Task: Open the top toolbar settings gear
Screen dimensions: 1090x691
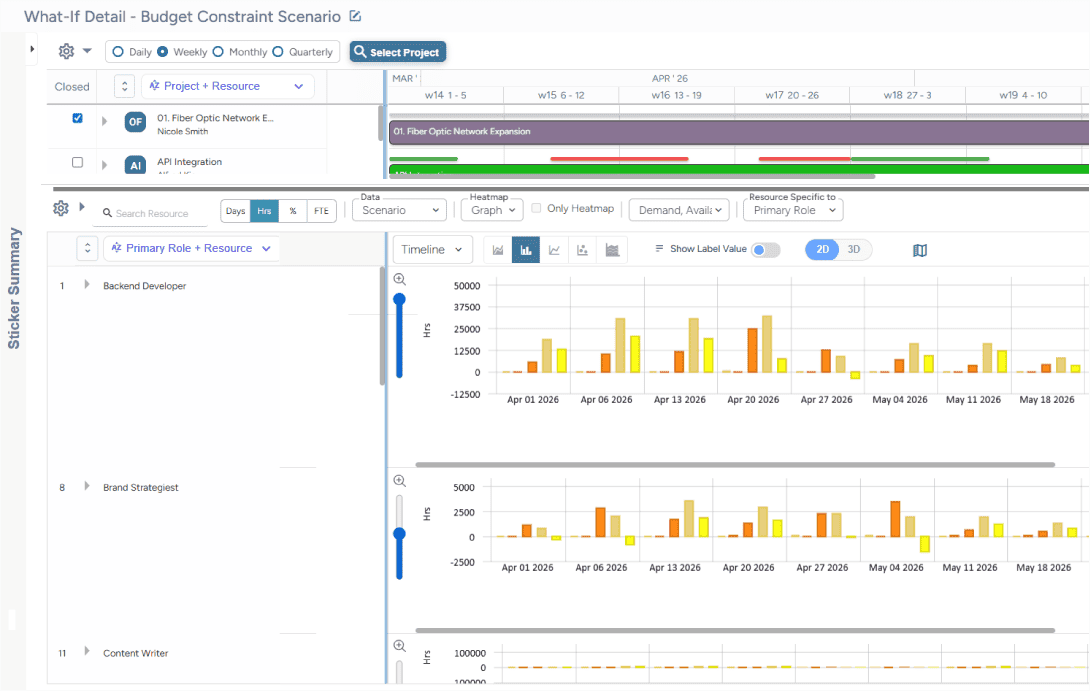Action: [x=66, y=51]
